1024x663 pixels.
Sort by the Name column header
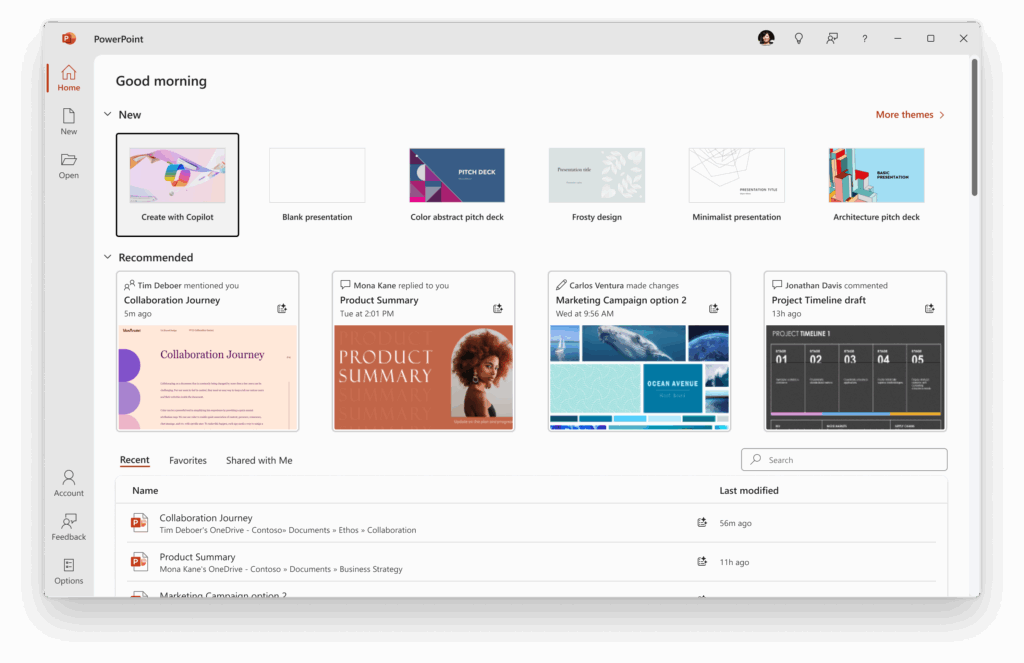[x=145, y=491]
